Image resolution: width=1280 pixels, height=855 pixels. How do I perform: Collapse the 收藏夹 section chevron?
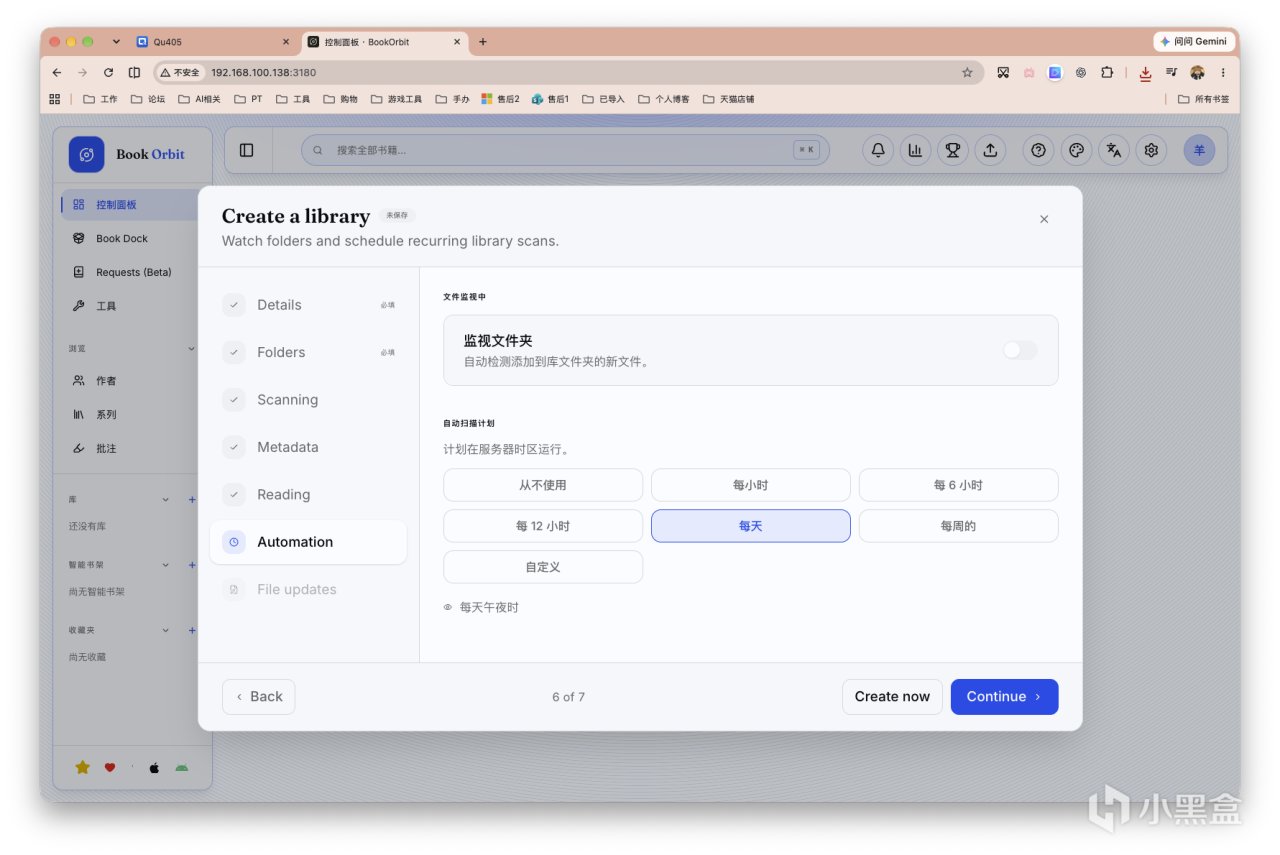(x=166, y=631)
